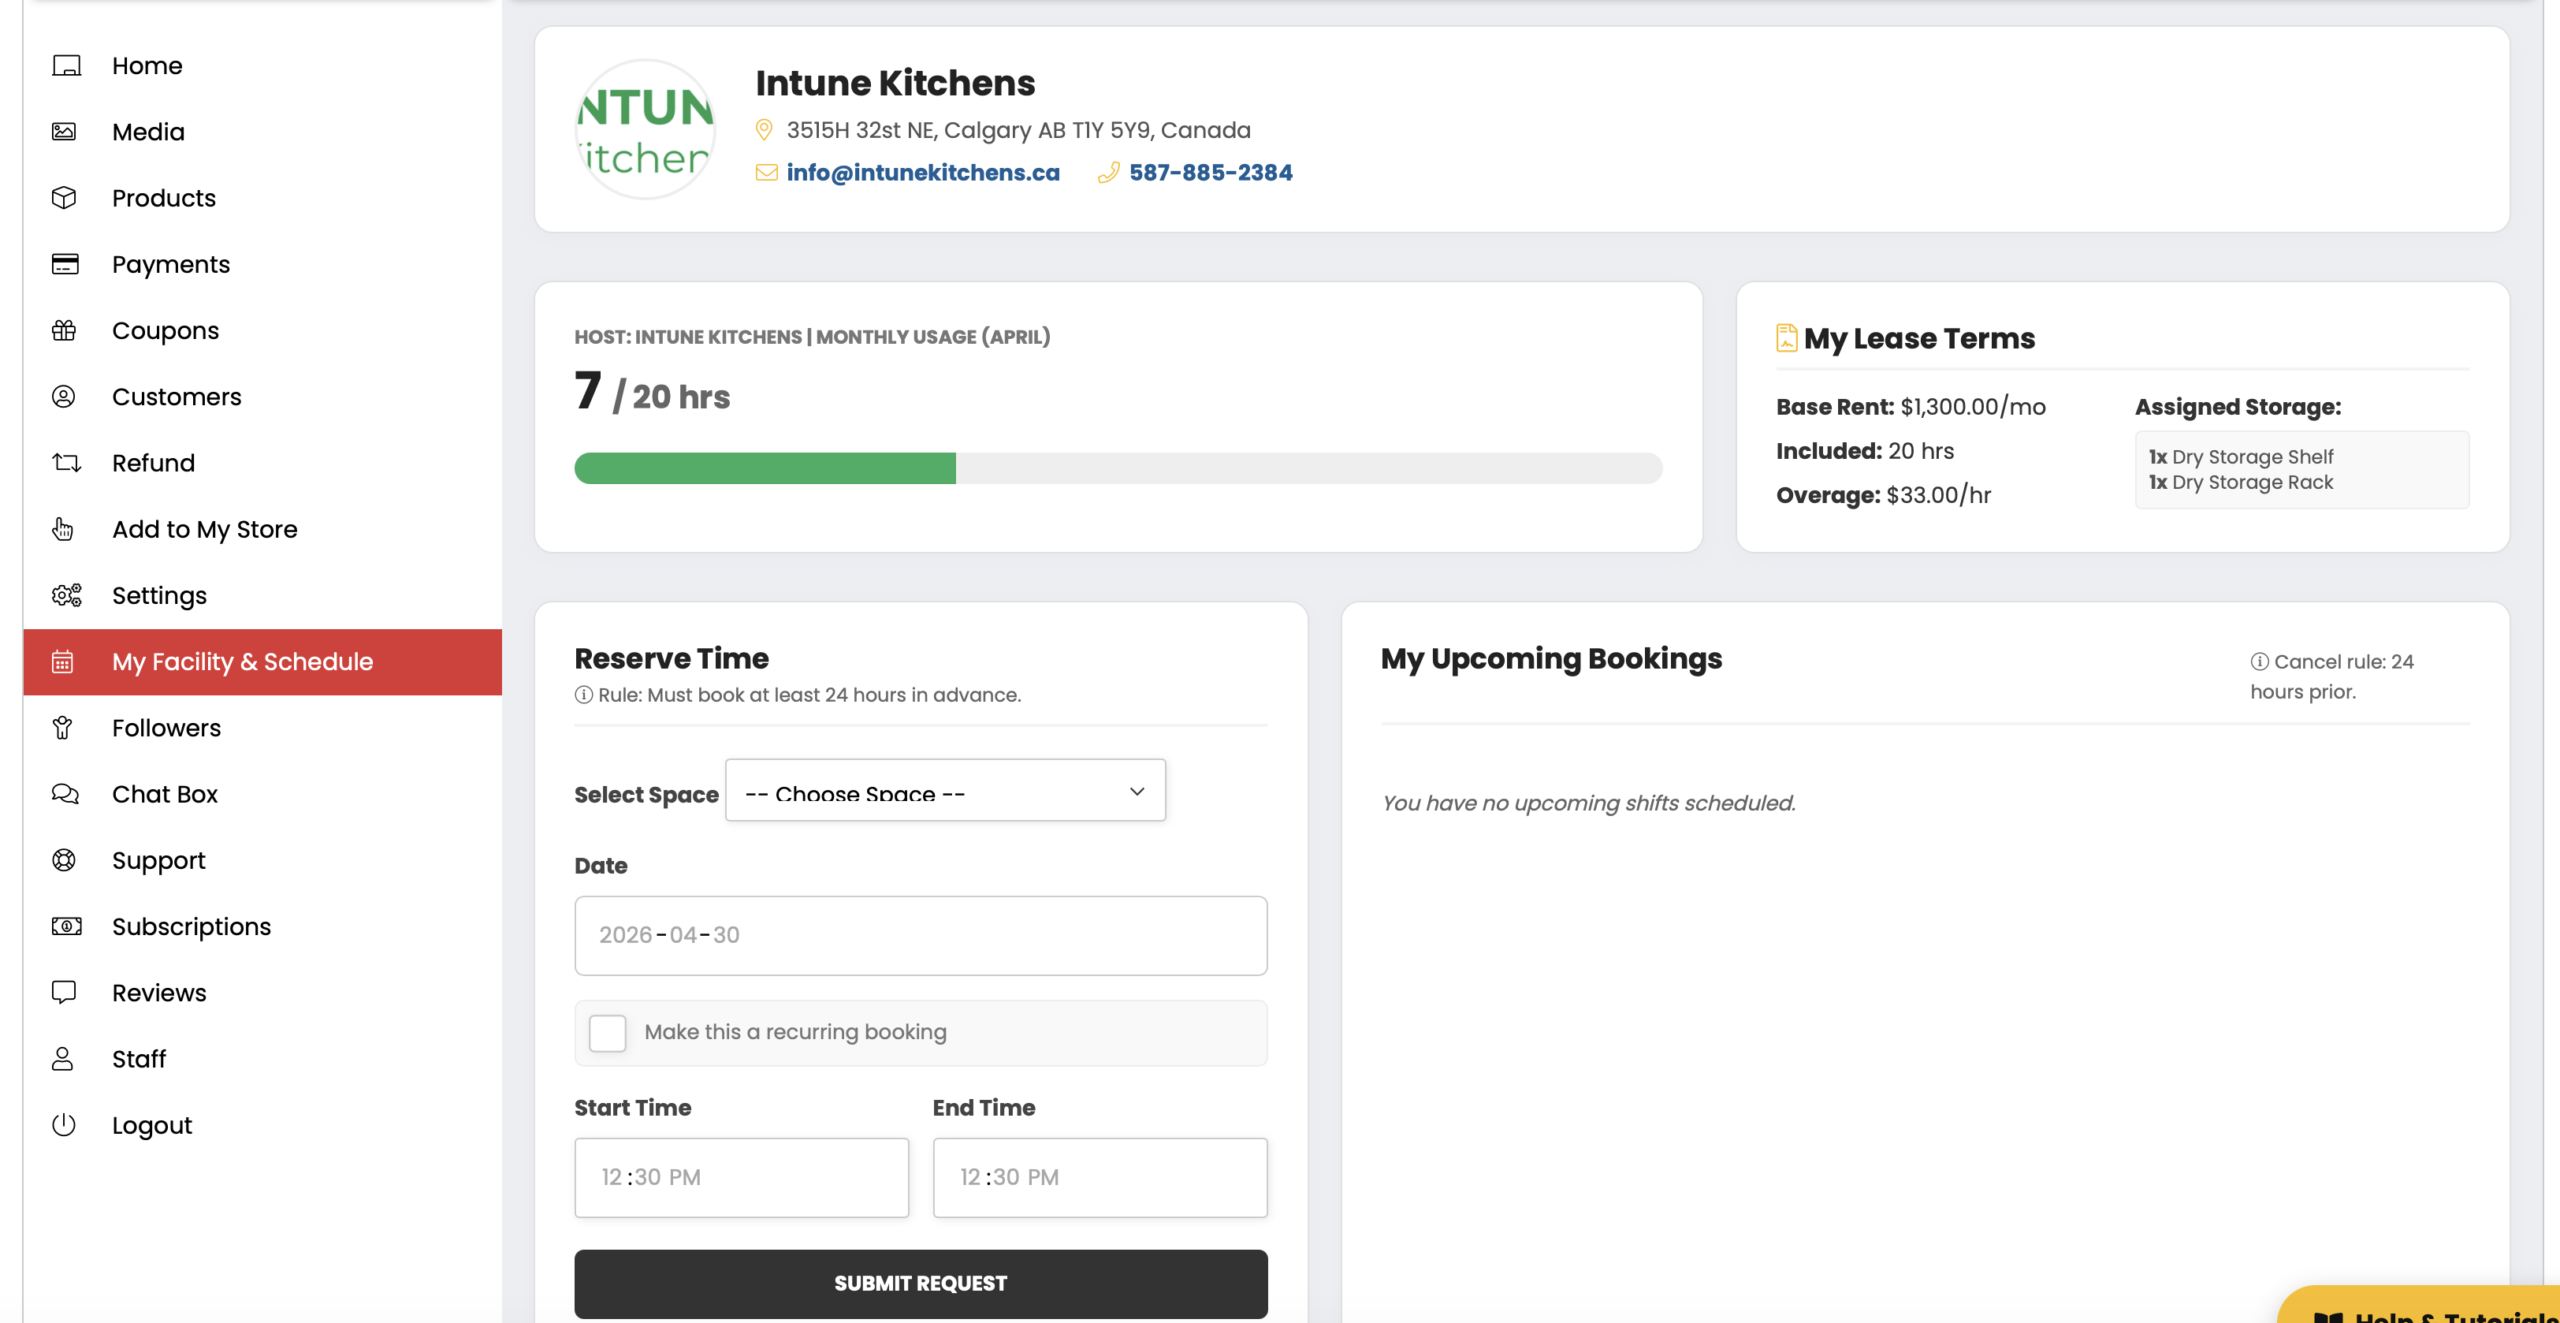Open the Choose Space dropdown

pyautogui.click(x=945, y=790)
